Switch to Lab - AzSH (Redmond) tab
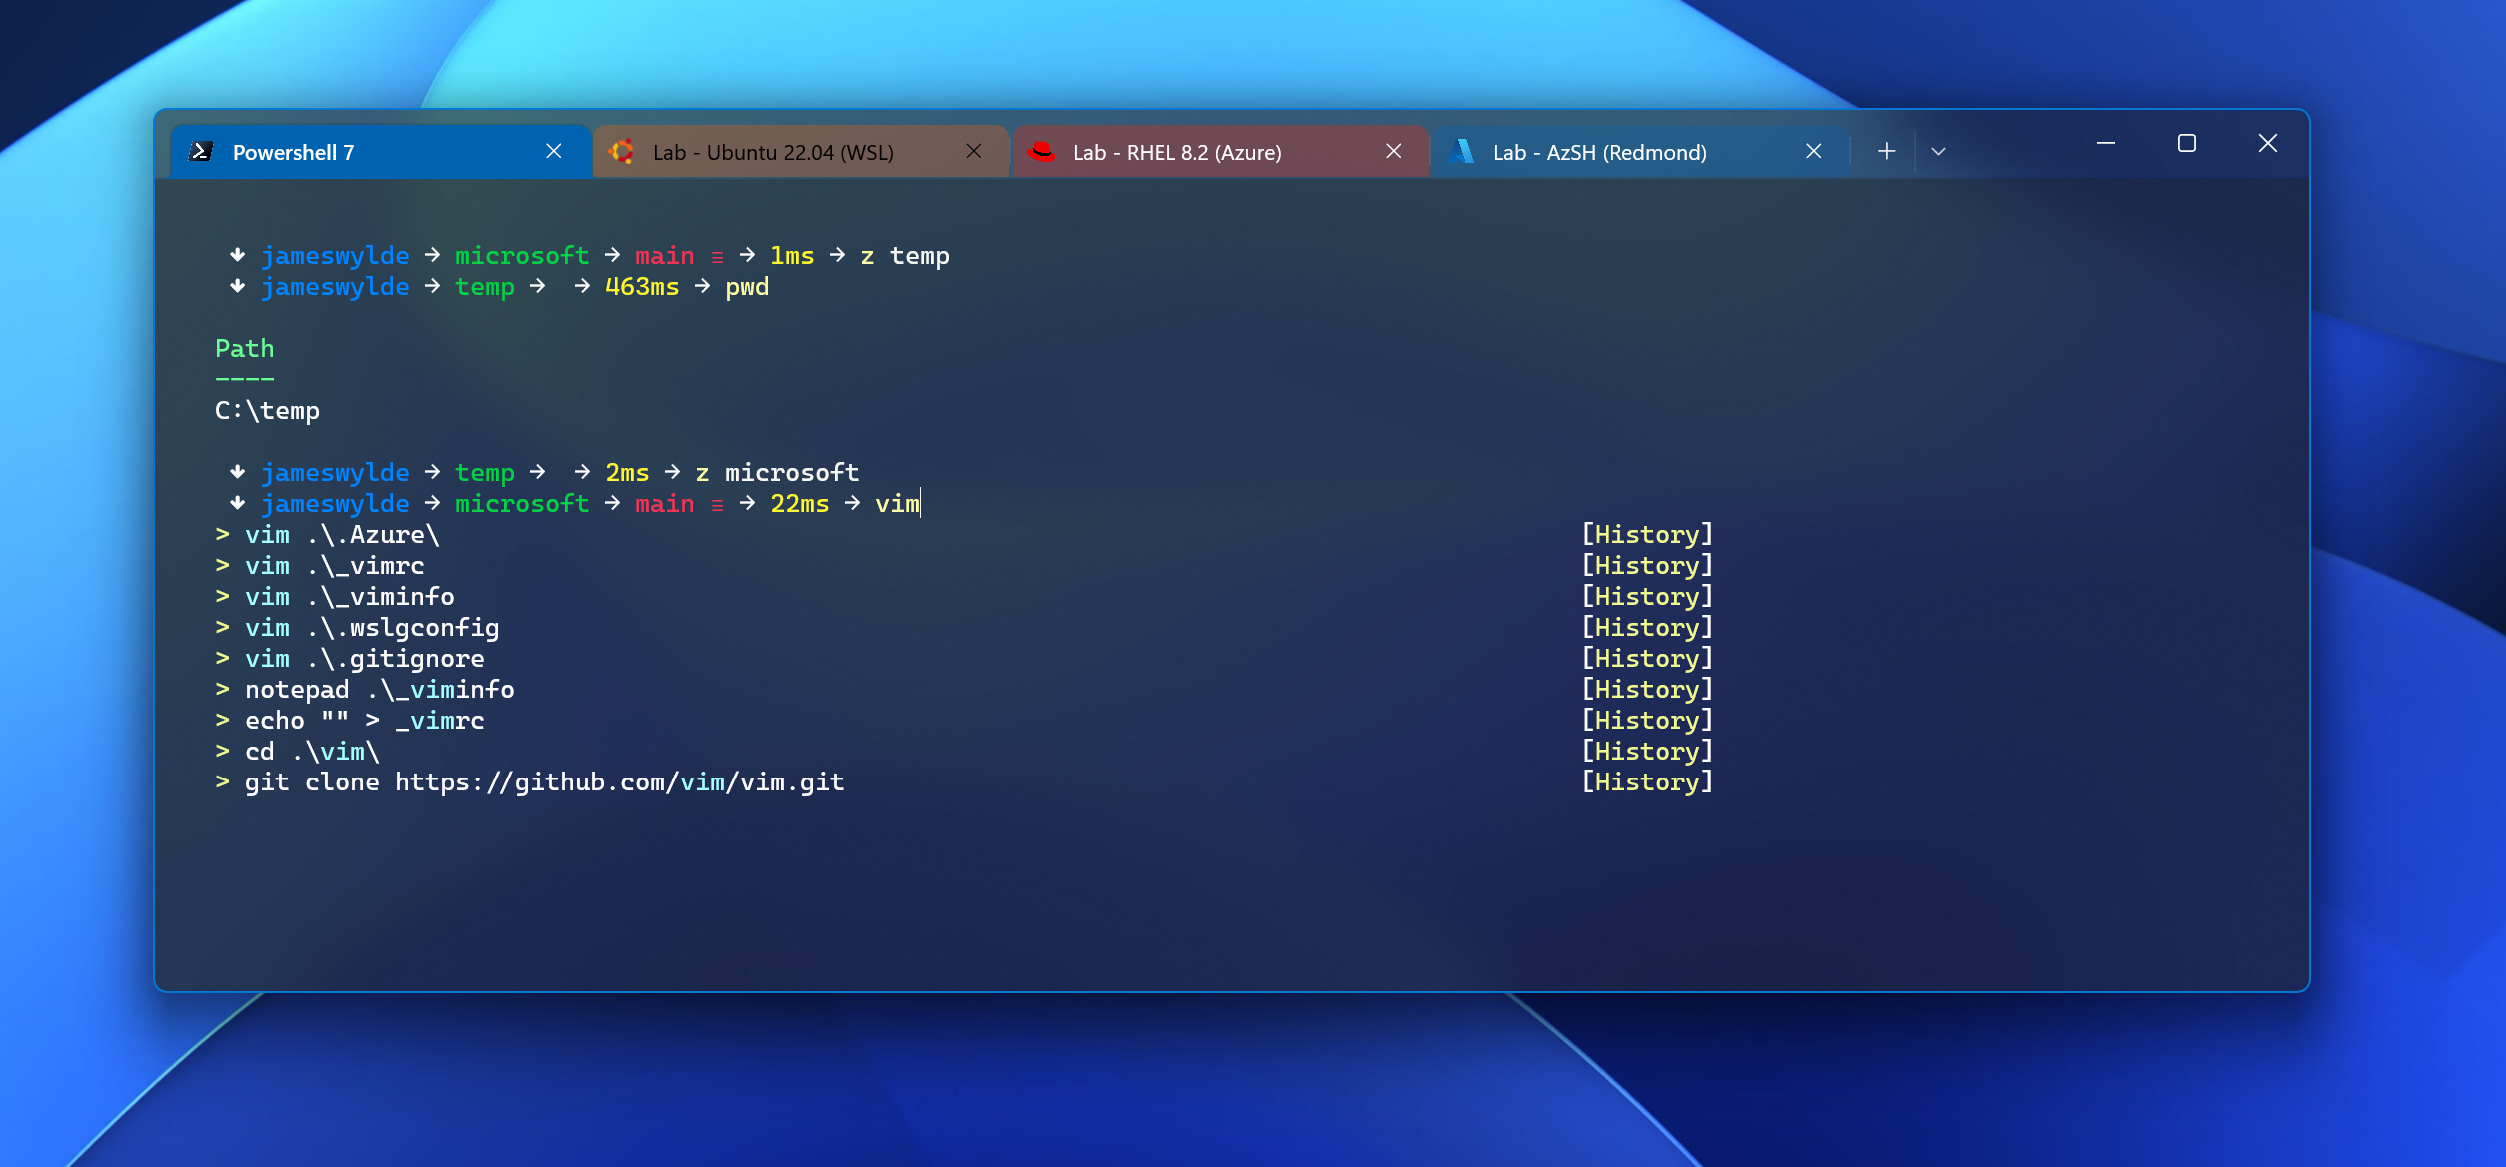2506x1167 pixels. pyautogui.click(x=1599, y=152)
